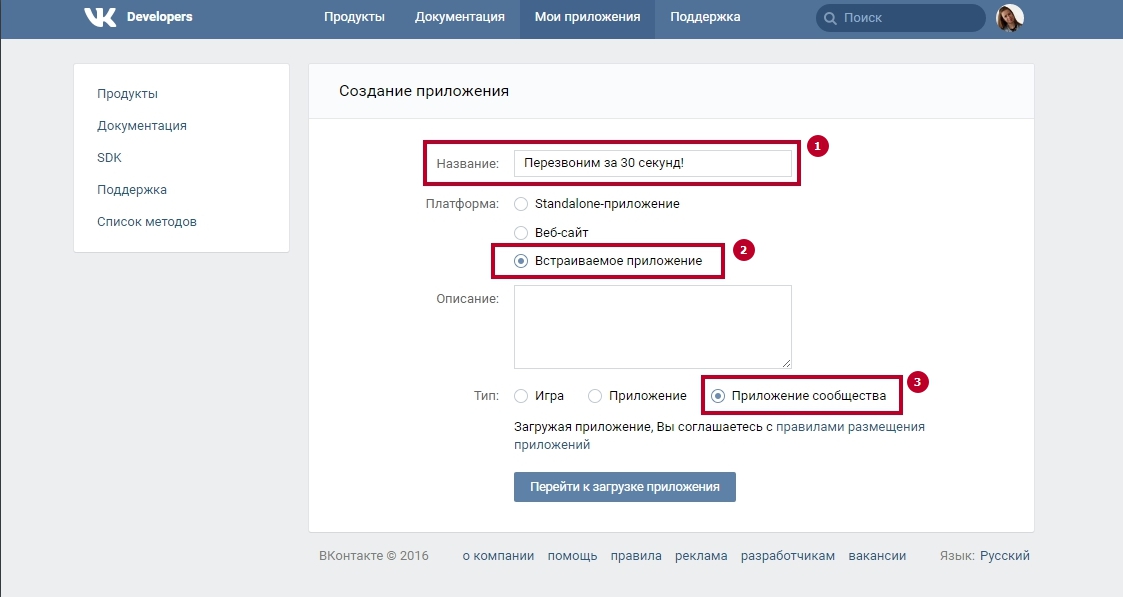Select Встраиваемое приложение radio button

(x=521, y=261)
